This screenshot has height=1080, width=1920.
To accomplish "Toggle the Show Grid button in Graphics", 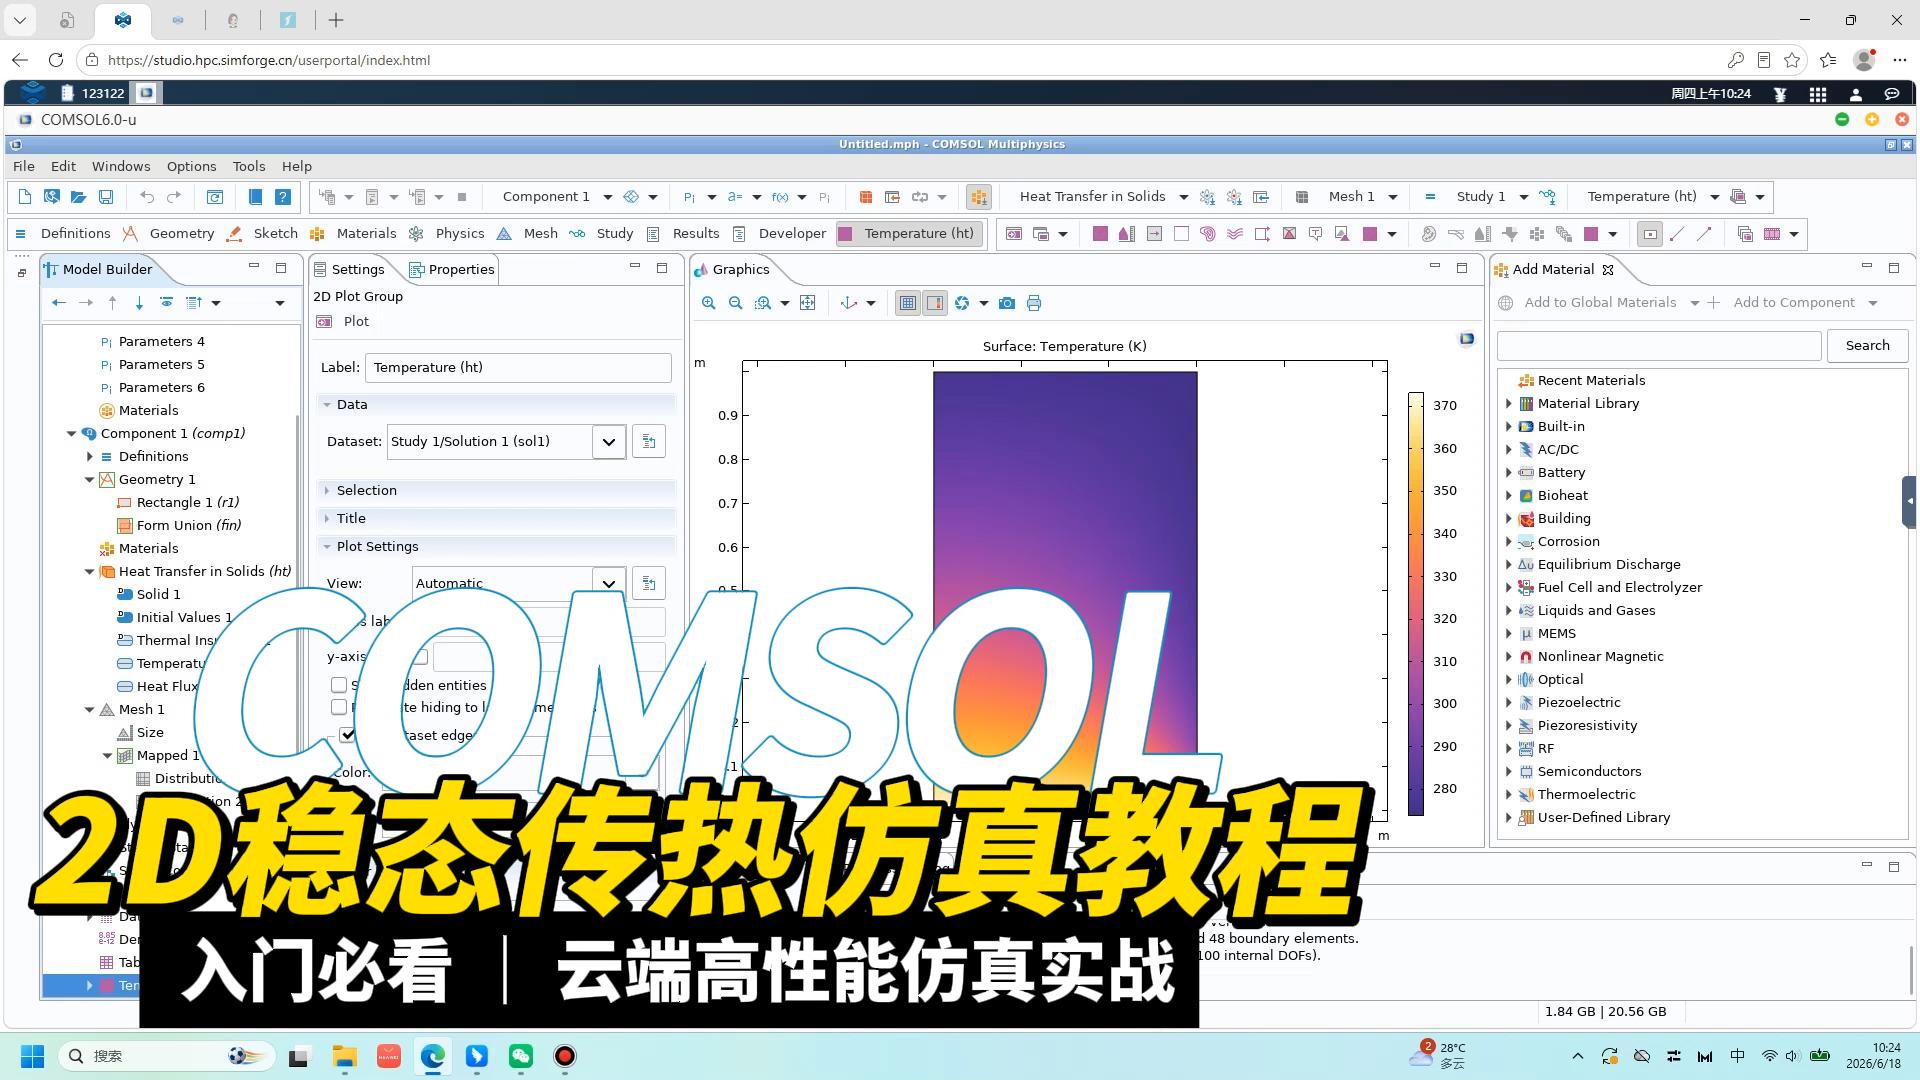I will (908, 303).
